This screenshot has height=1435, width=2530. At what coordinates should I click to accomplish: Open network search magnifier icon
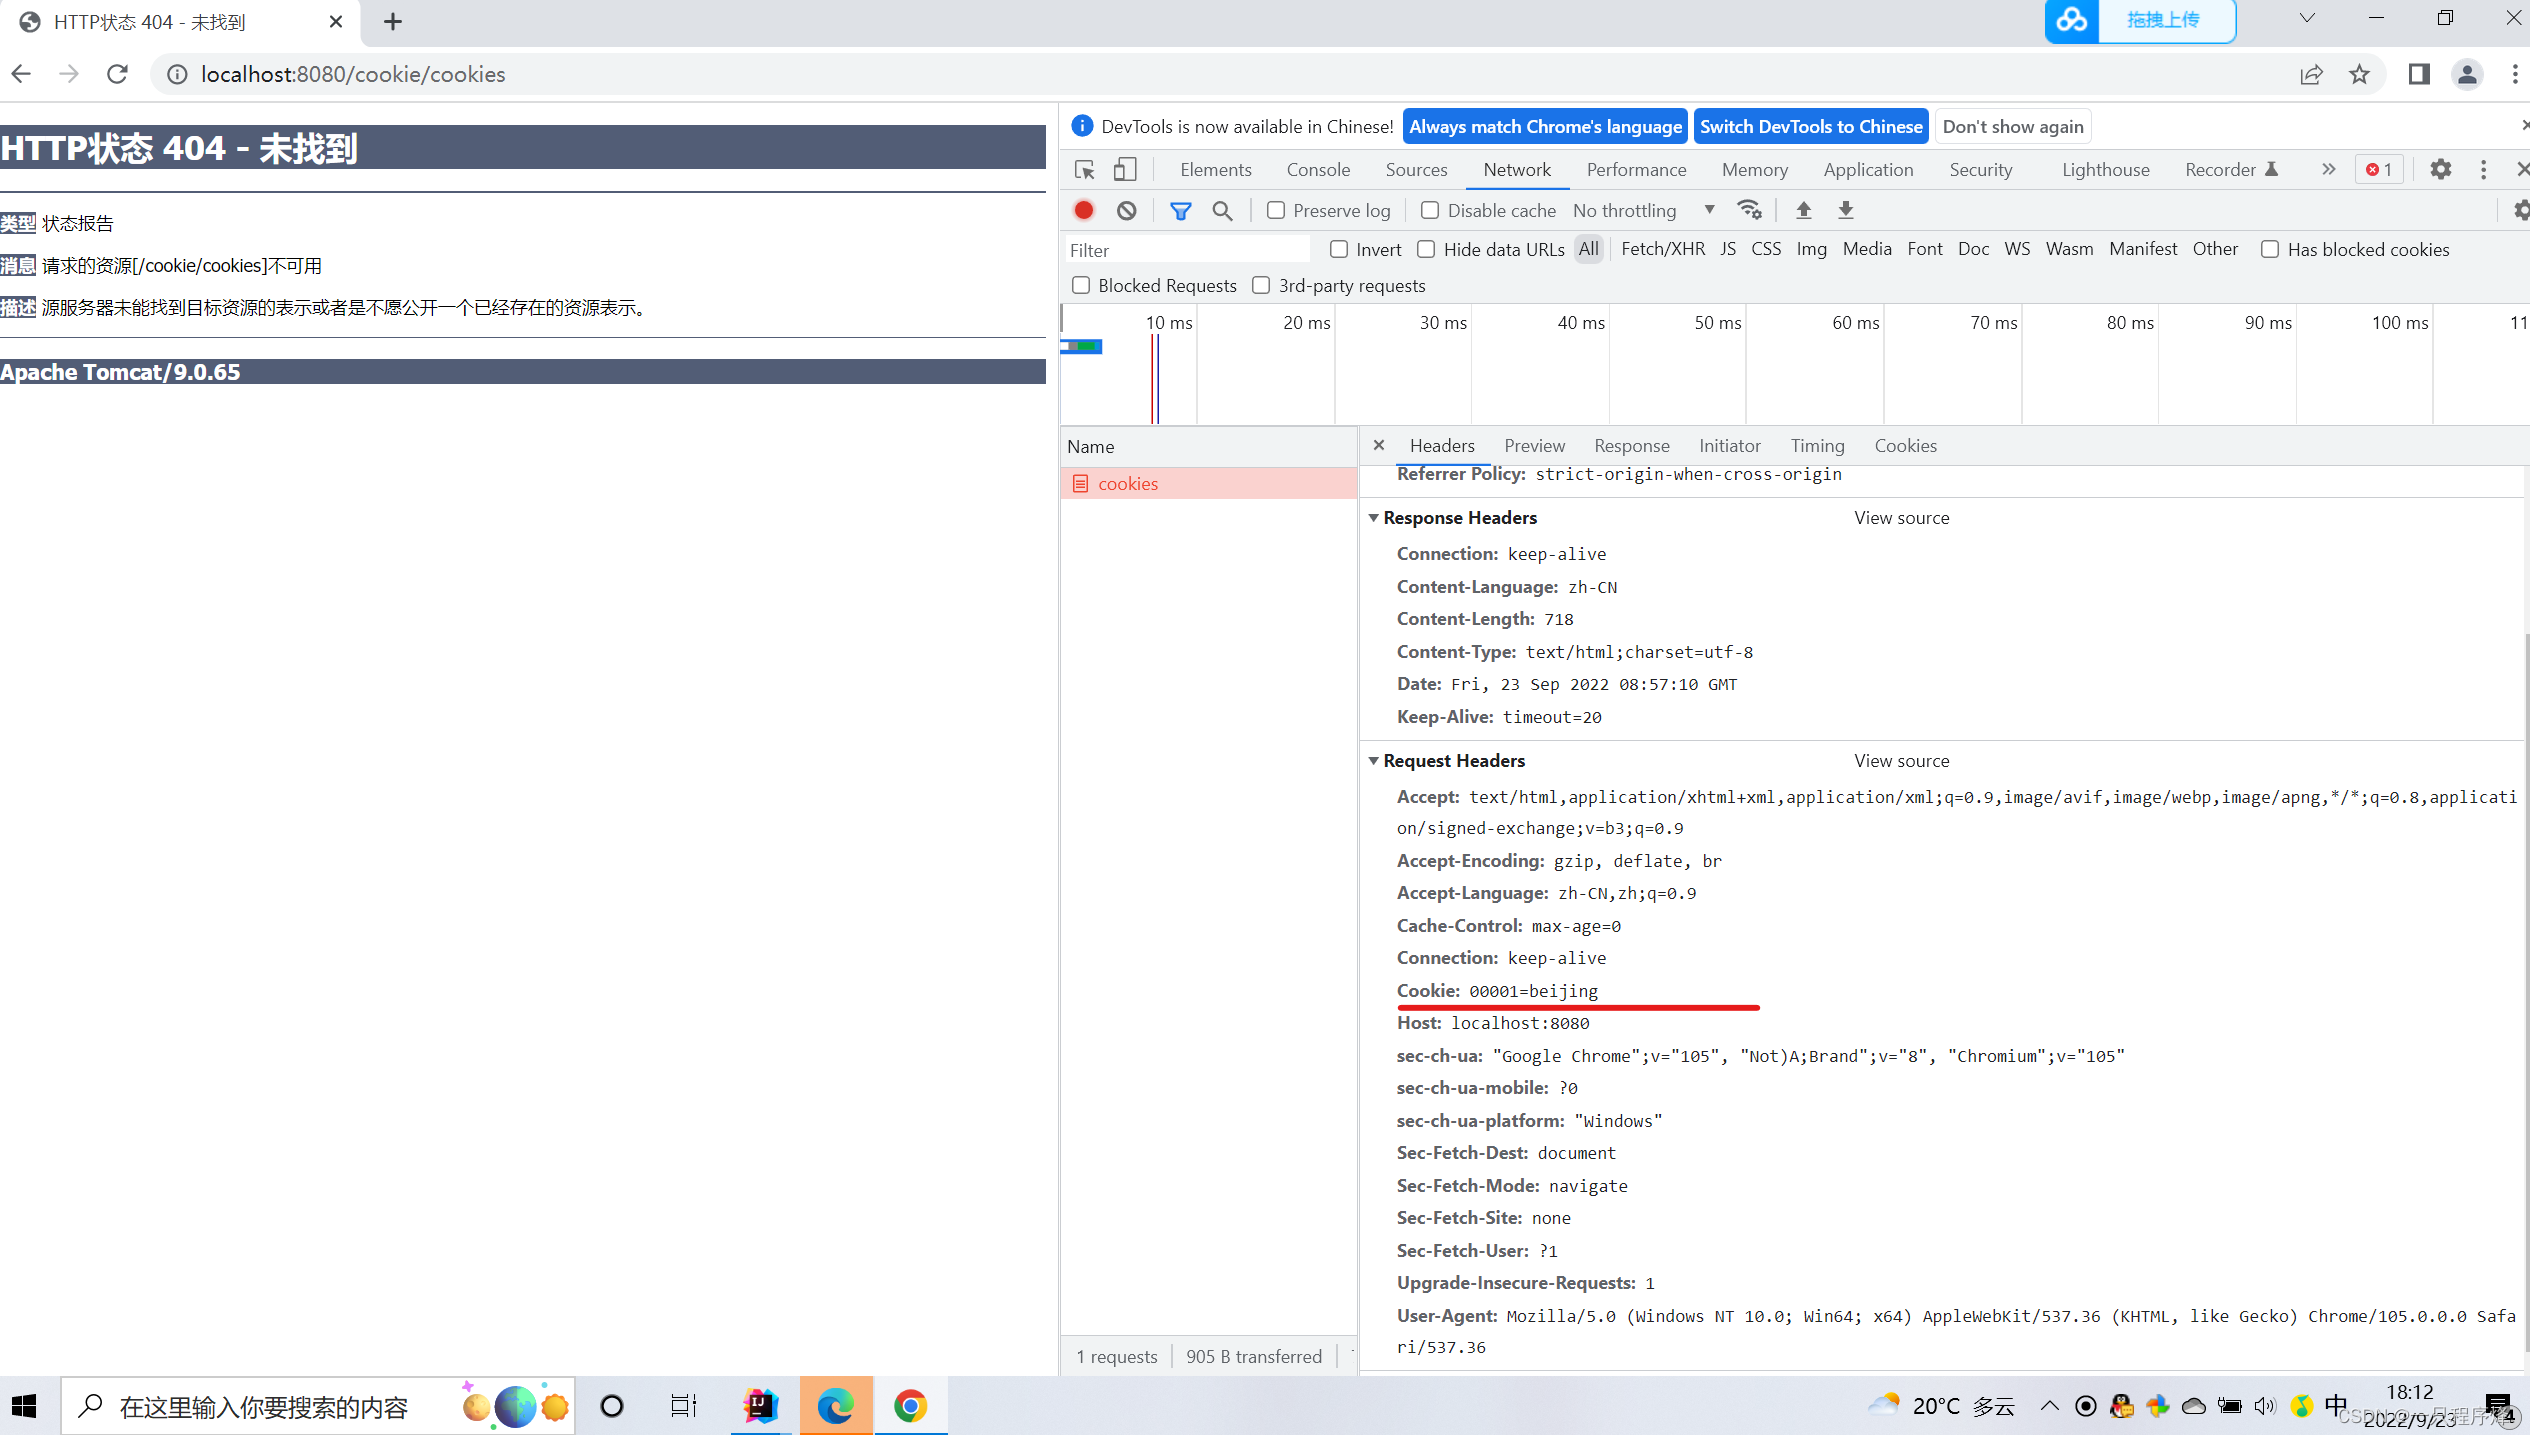click(1222, 210)
